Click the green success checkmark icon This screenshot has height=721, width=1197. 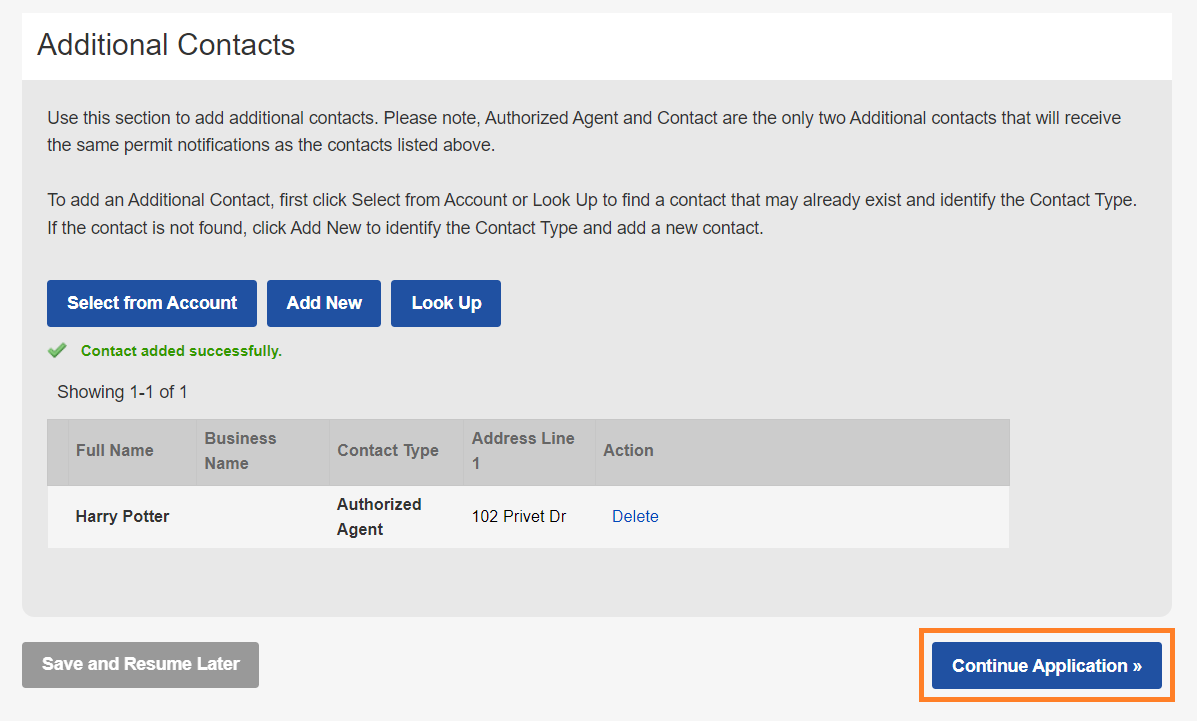(57, 351)
